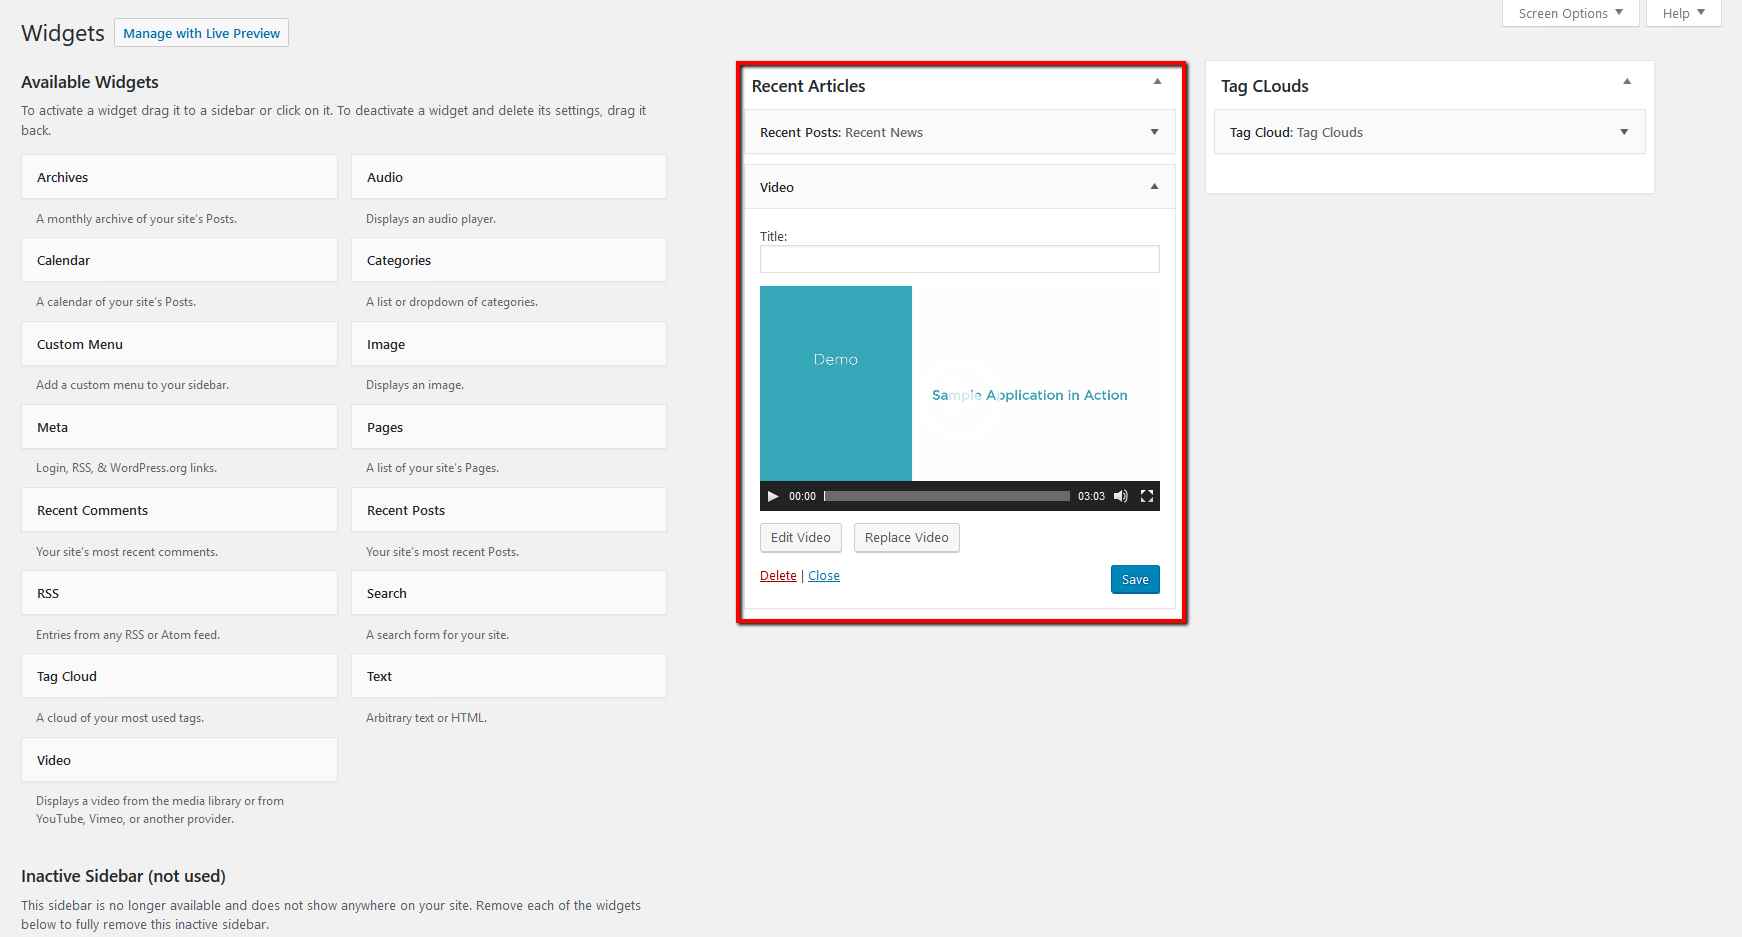Select the Text available widget

[x=509, y=676]
